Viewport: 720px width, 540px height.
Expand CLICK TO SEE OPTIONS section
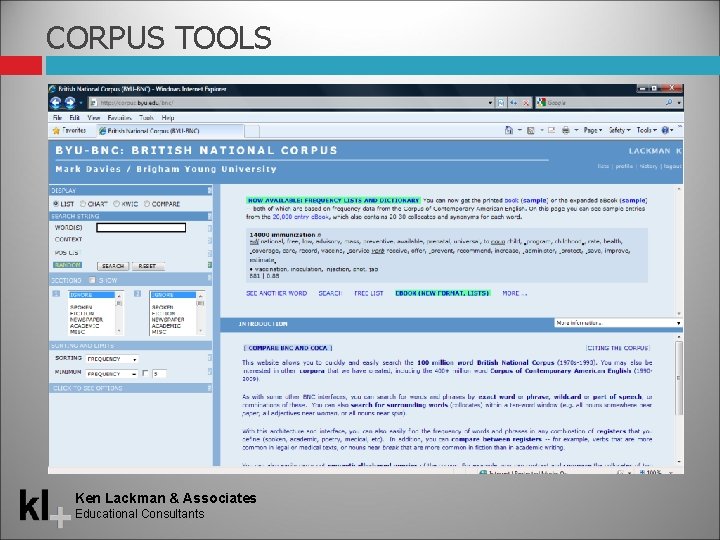point(130,388)
